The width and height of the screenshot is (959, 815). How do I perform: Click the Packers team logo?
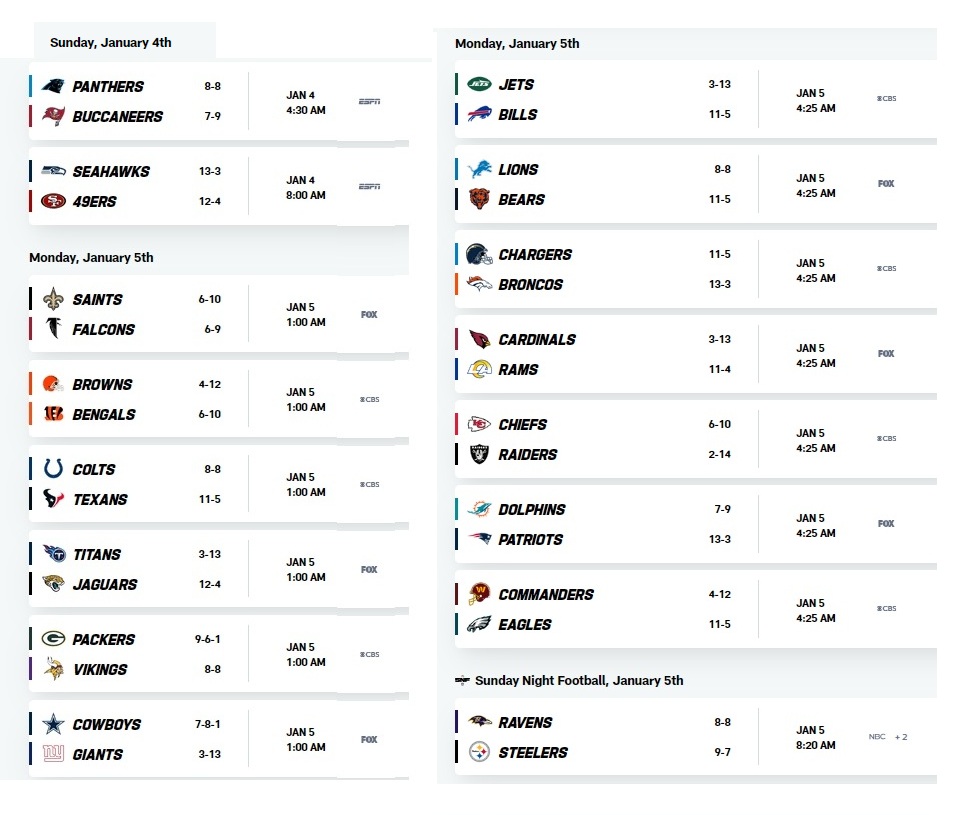point(53,639)
